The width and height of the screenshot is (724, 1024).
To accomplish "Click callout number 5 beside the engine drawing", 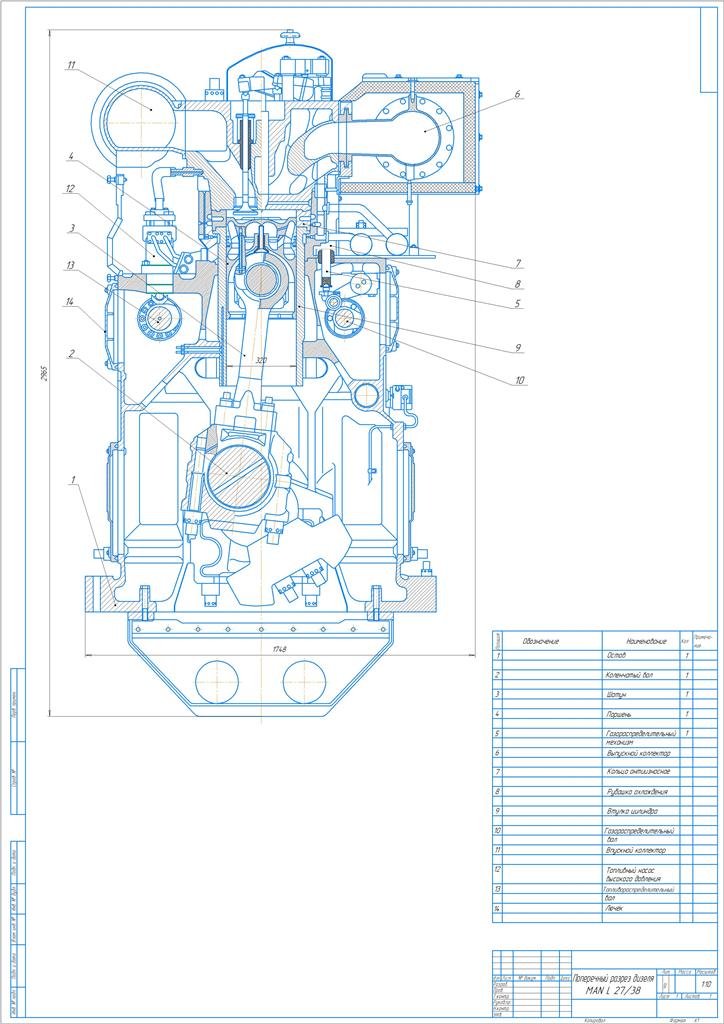I will point(517,303).
